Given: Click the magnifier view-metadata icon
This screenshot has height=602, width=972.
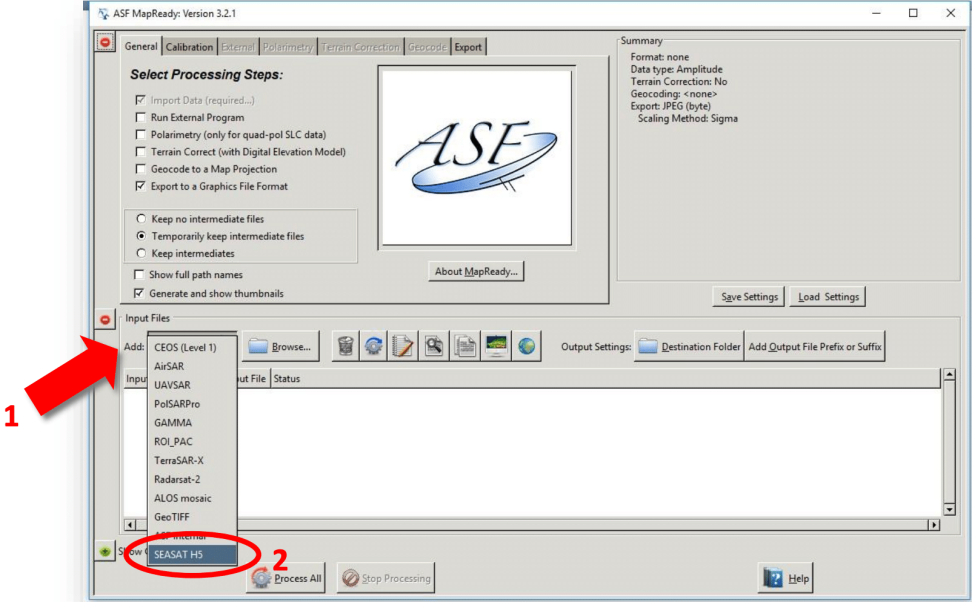Looking at the screenshot, I should coord(433,346).
